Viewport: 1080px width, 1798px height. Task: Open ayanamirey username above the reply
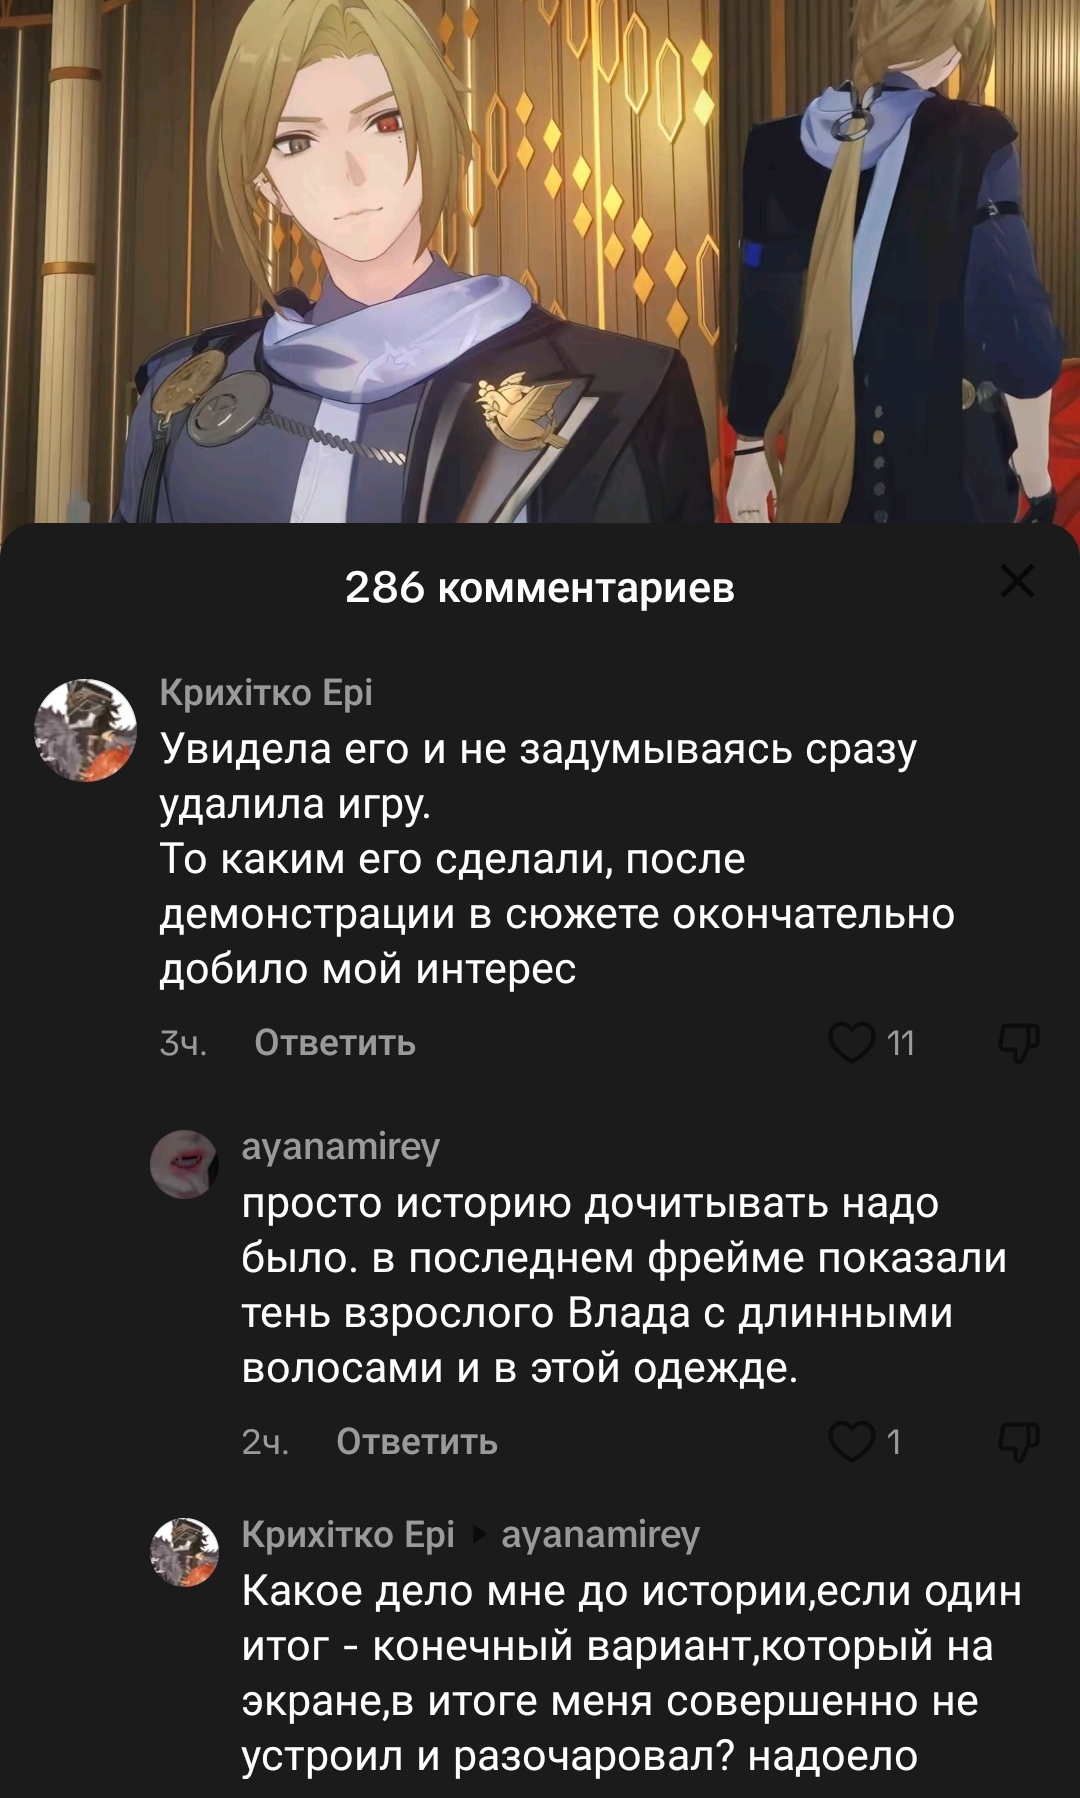341,1147
